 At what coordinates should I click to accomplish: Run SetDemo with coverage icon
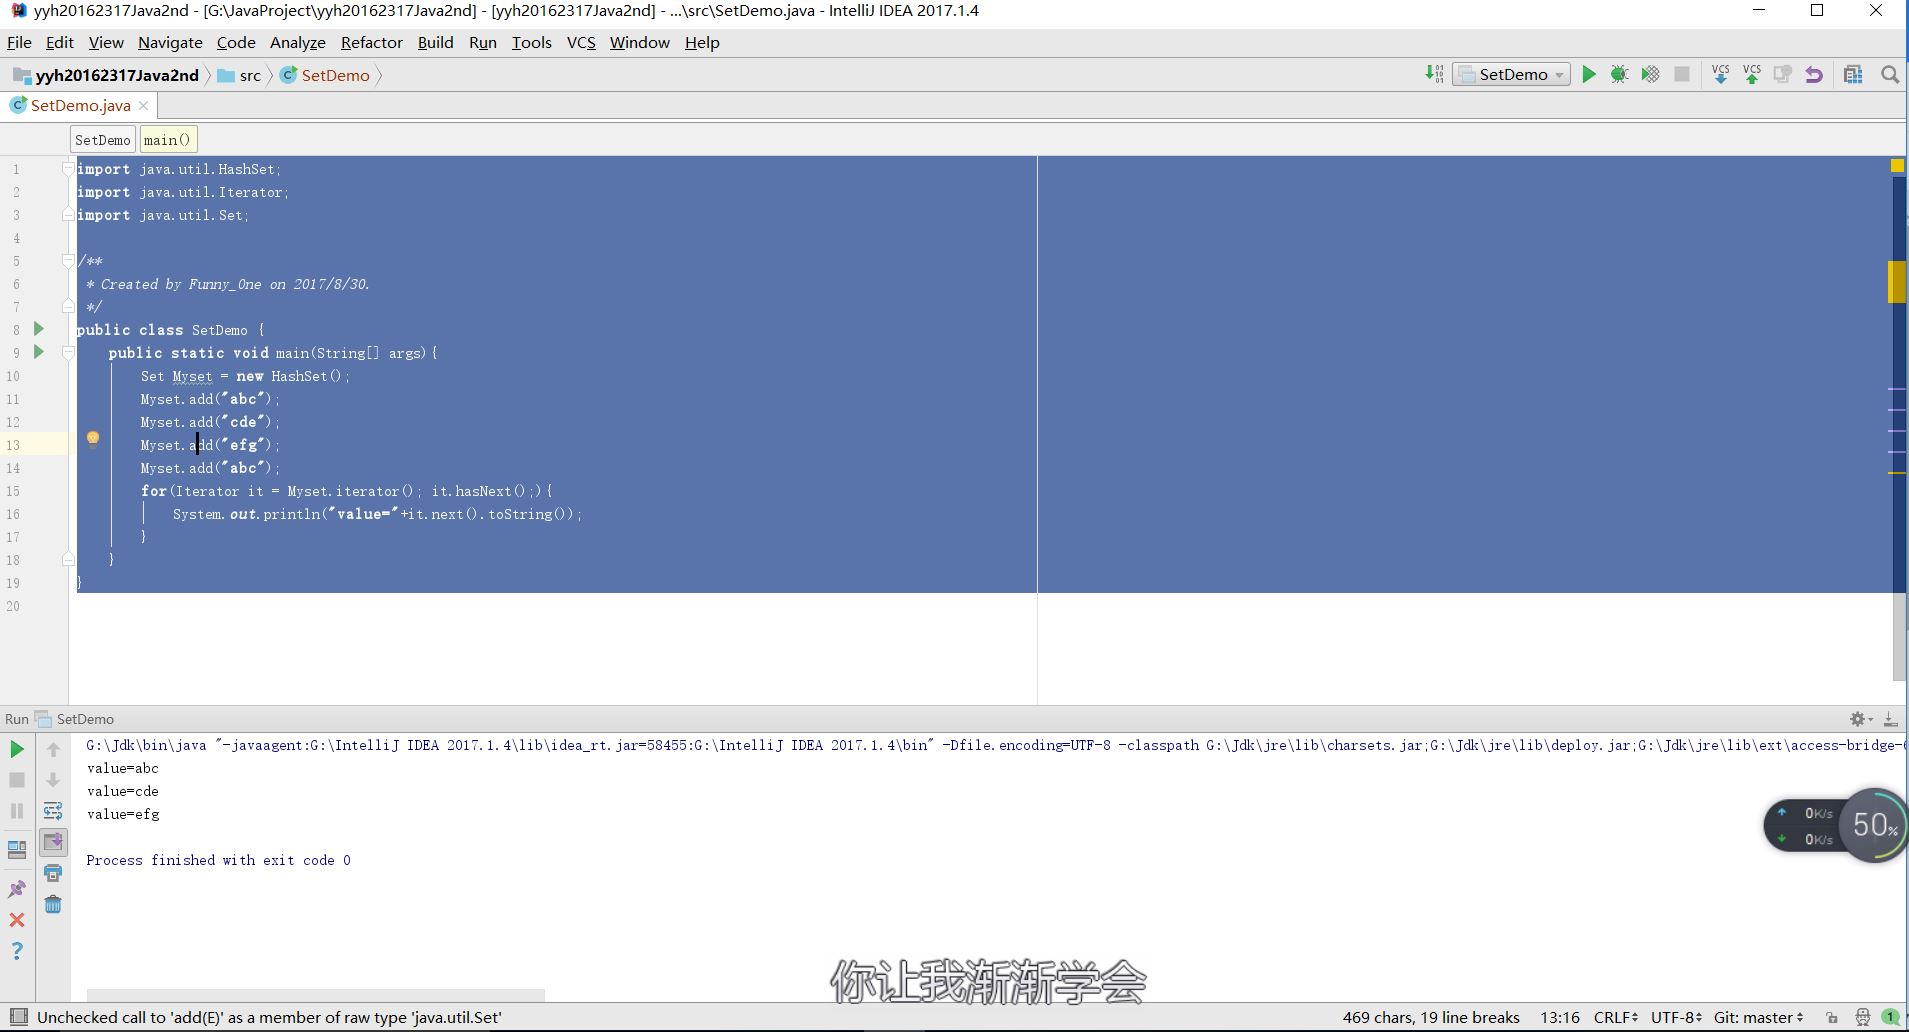pyautogui.click(x=1650, y=74)
